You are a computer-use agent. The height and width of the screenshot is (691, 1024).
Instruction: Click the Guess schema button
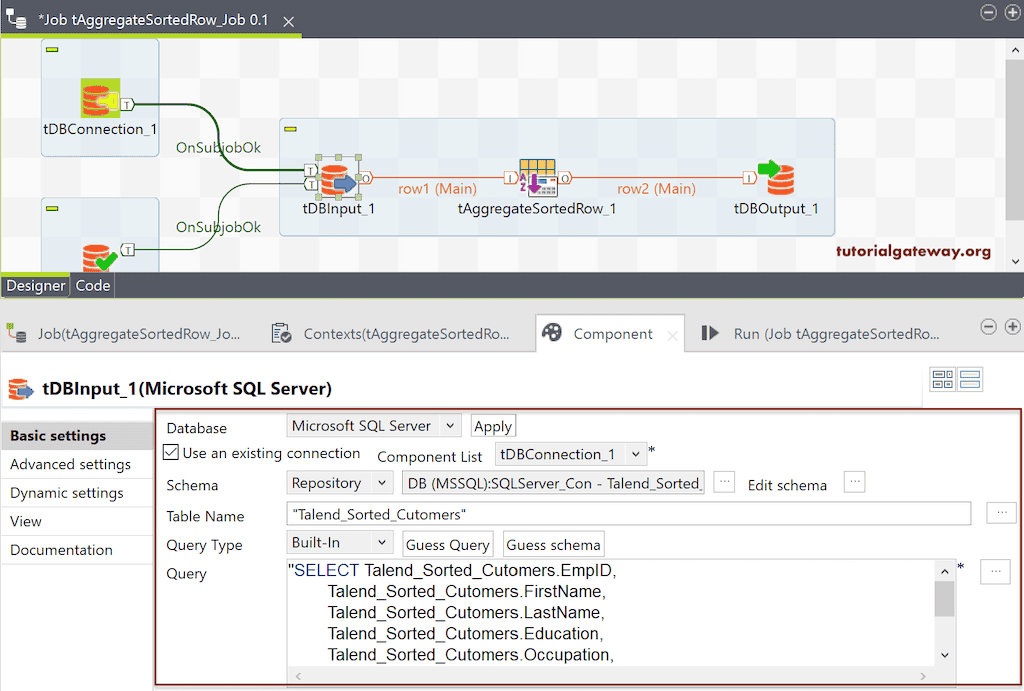pos(553,545)
